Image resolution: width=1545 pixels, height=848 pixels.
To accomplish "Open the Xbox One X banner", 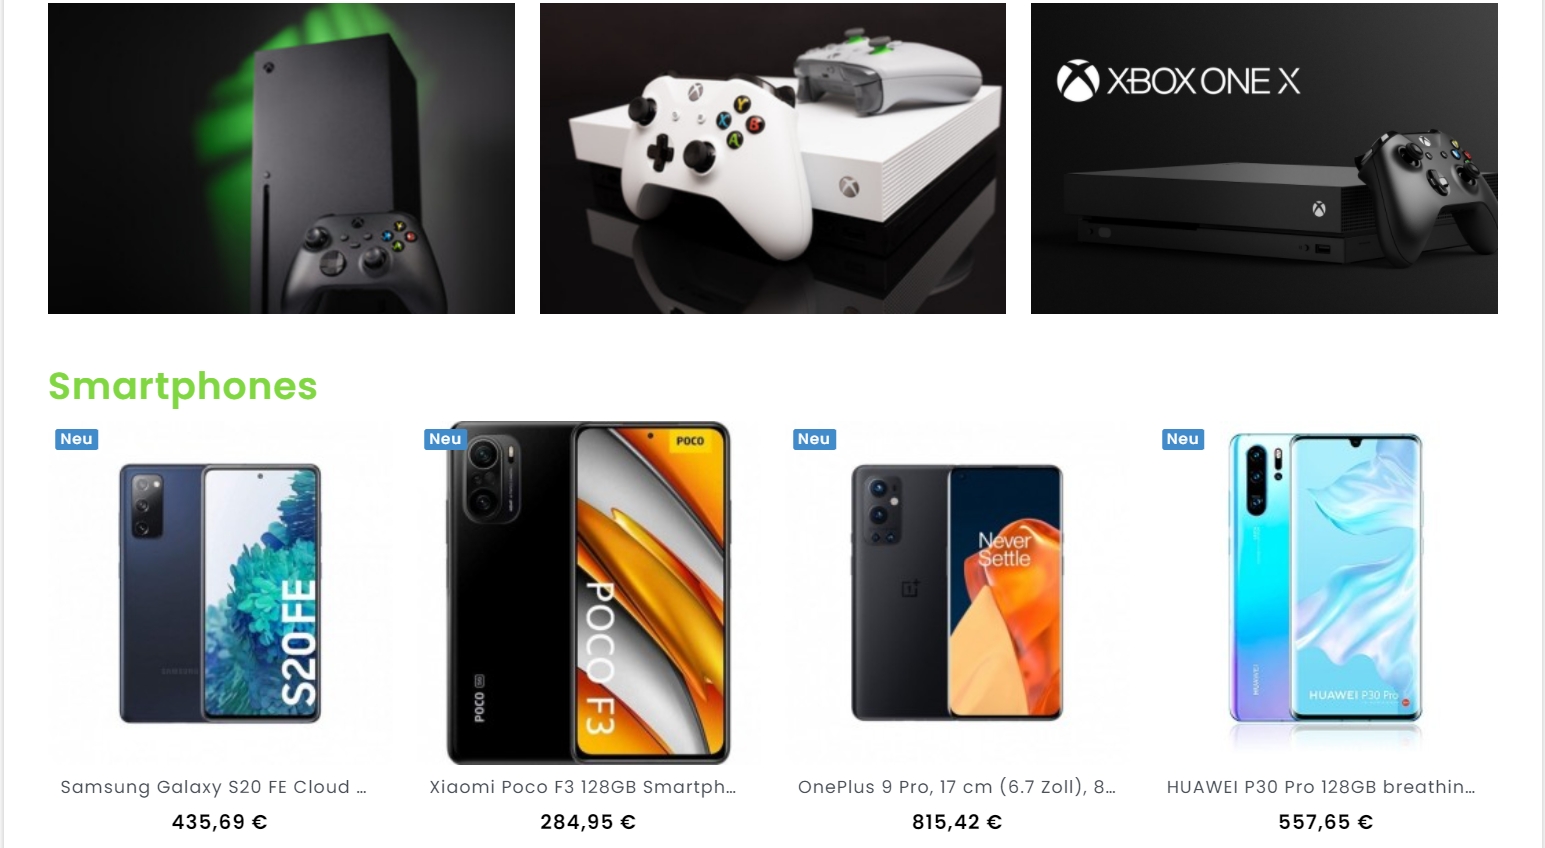I will [x=1264, y=158].
